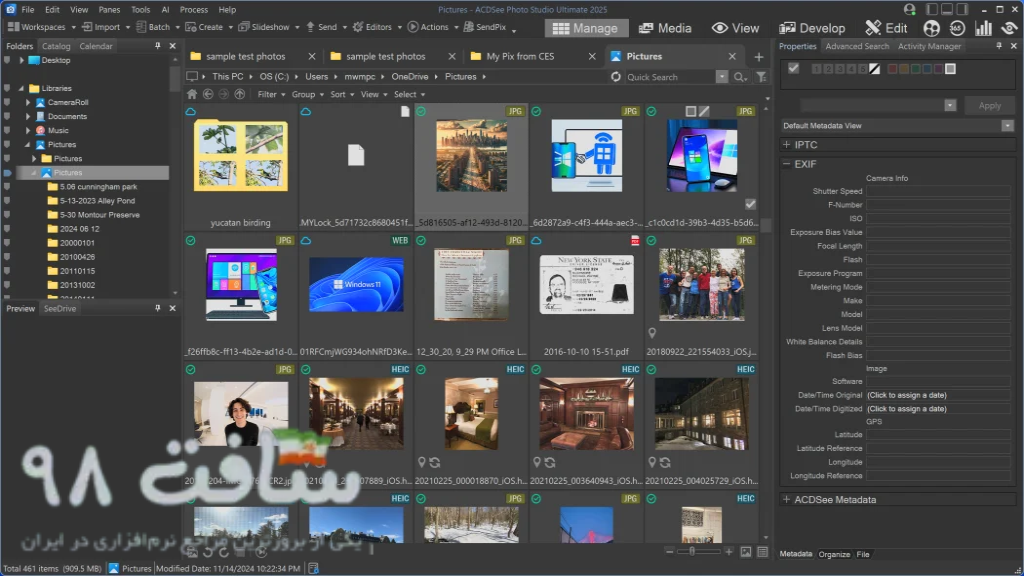Screen dimensions: 1024x576
Task: Open the quick search filter funnel icon
Action: pos(761,77)
